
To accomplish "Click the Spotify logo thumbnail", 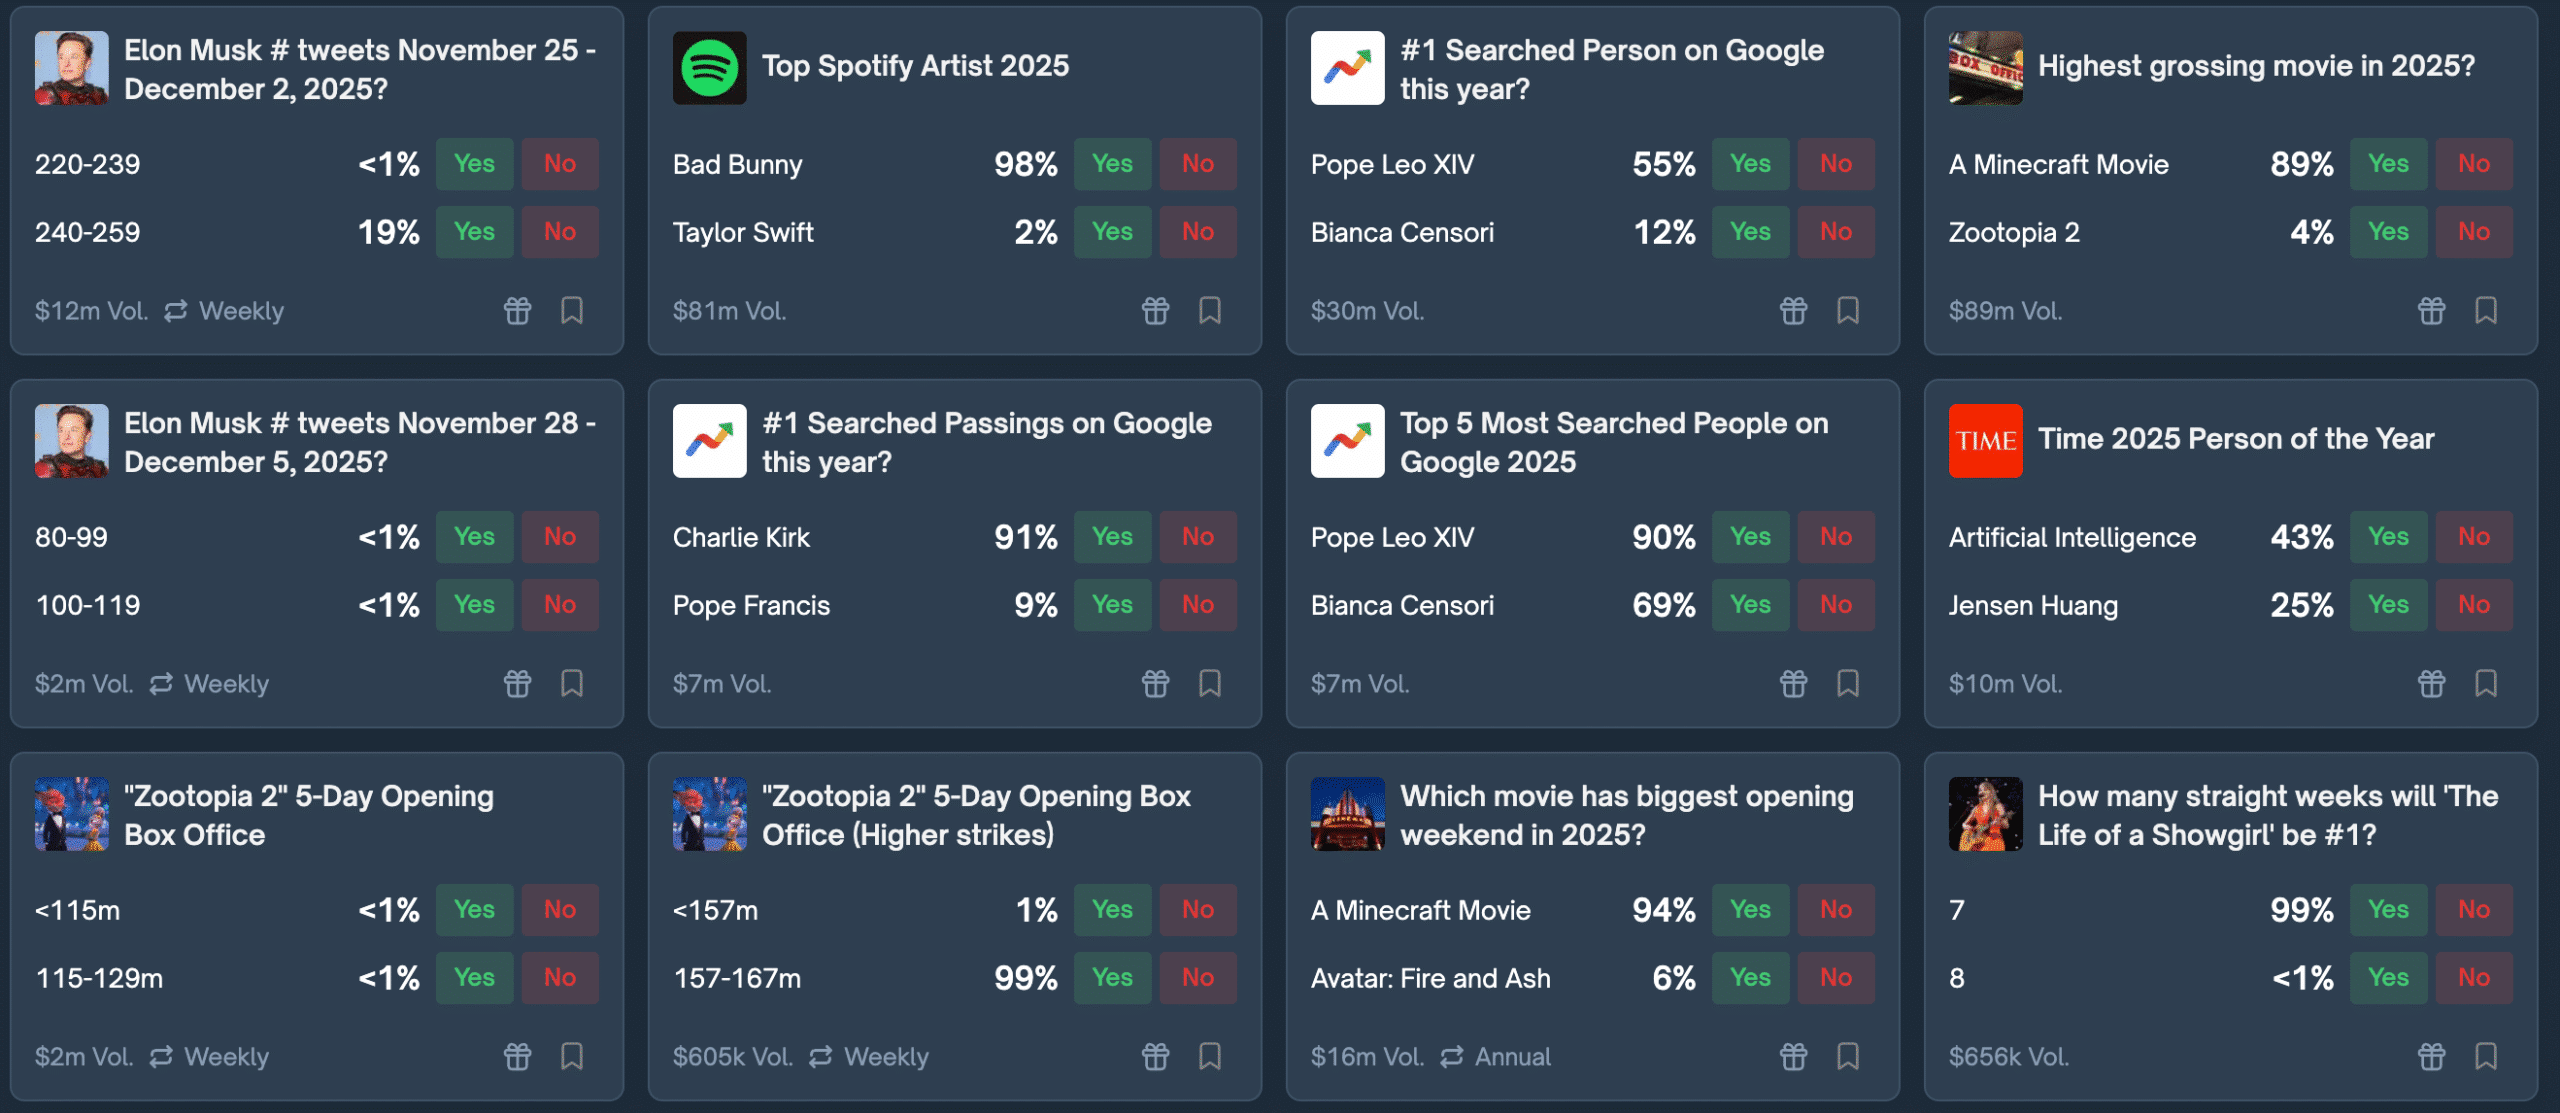I will [709, 68].
